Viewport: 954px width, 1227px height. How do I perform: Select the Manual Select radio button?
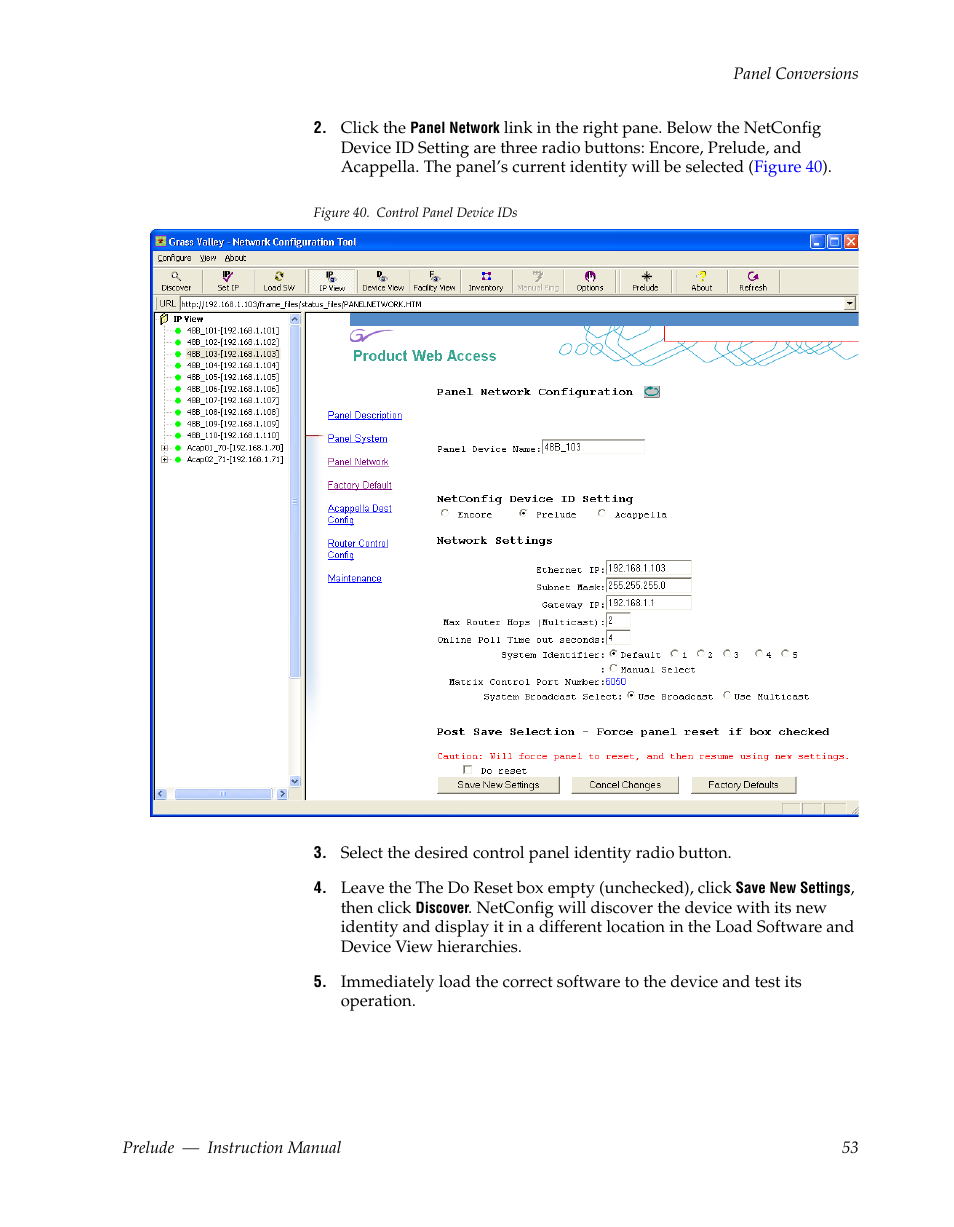click(x=613, y=668)
